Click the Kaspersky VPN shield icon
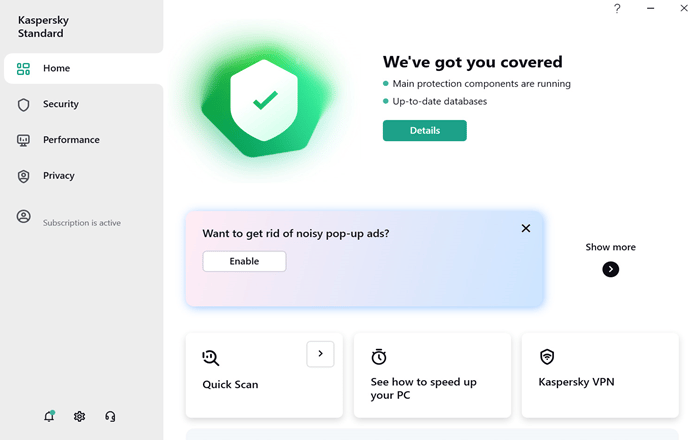The image size is (700, 440). click(x=547, y=357)
